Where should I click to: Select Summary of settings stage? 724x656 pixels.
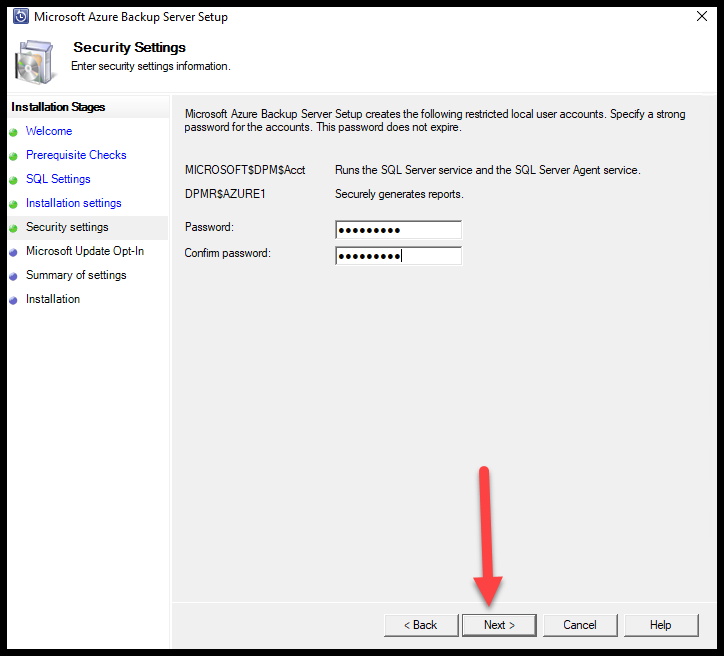point(76,275)
